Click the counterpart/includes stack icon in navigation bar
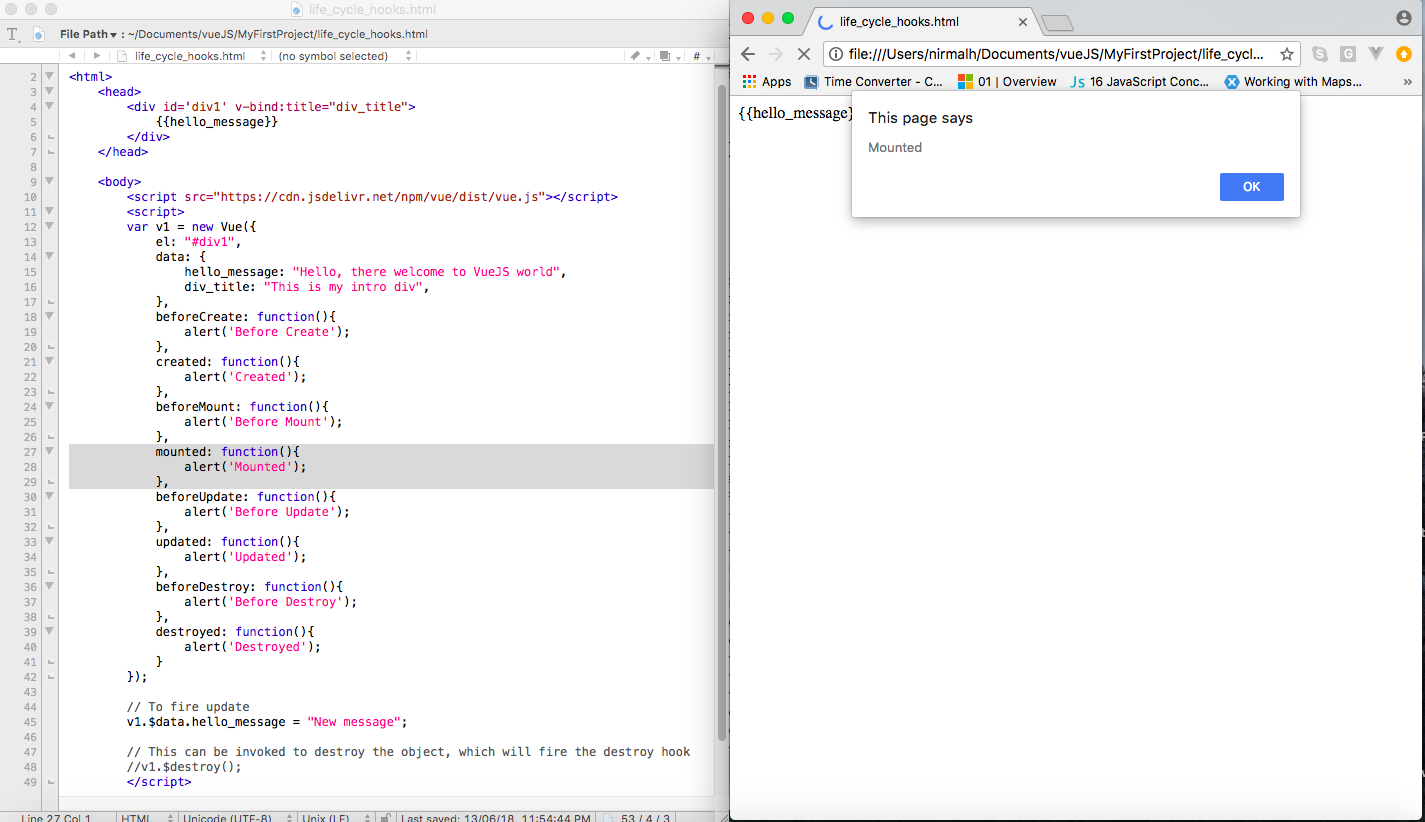1425x822 pixels. tap(667, 56)
